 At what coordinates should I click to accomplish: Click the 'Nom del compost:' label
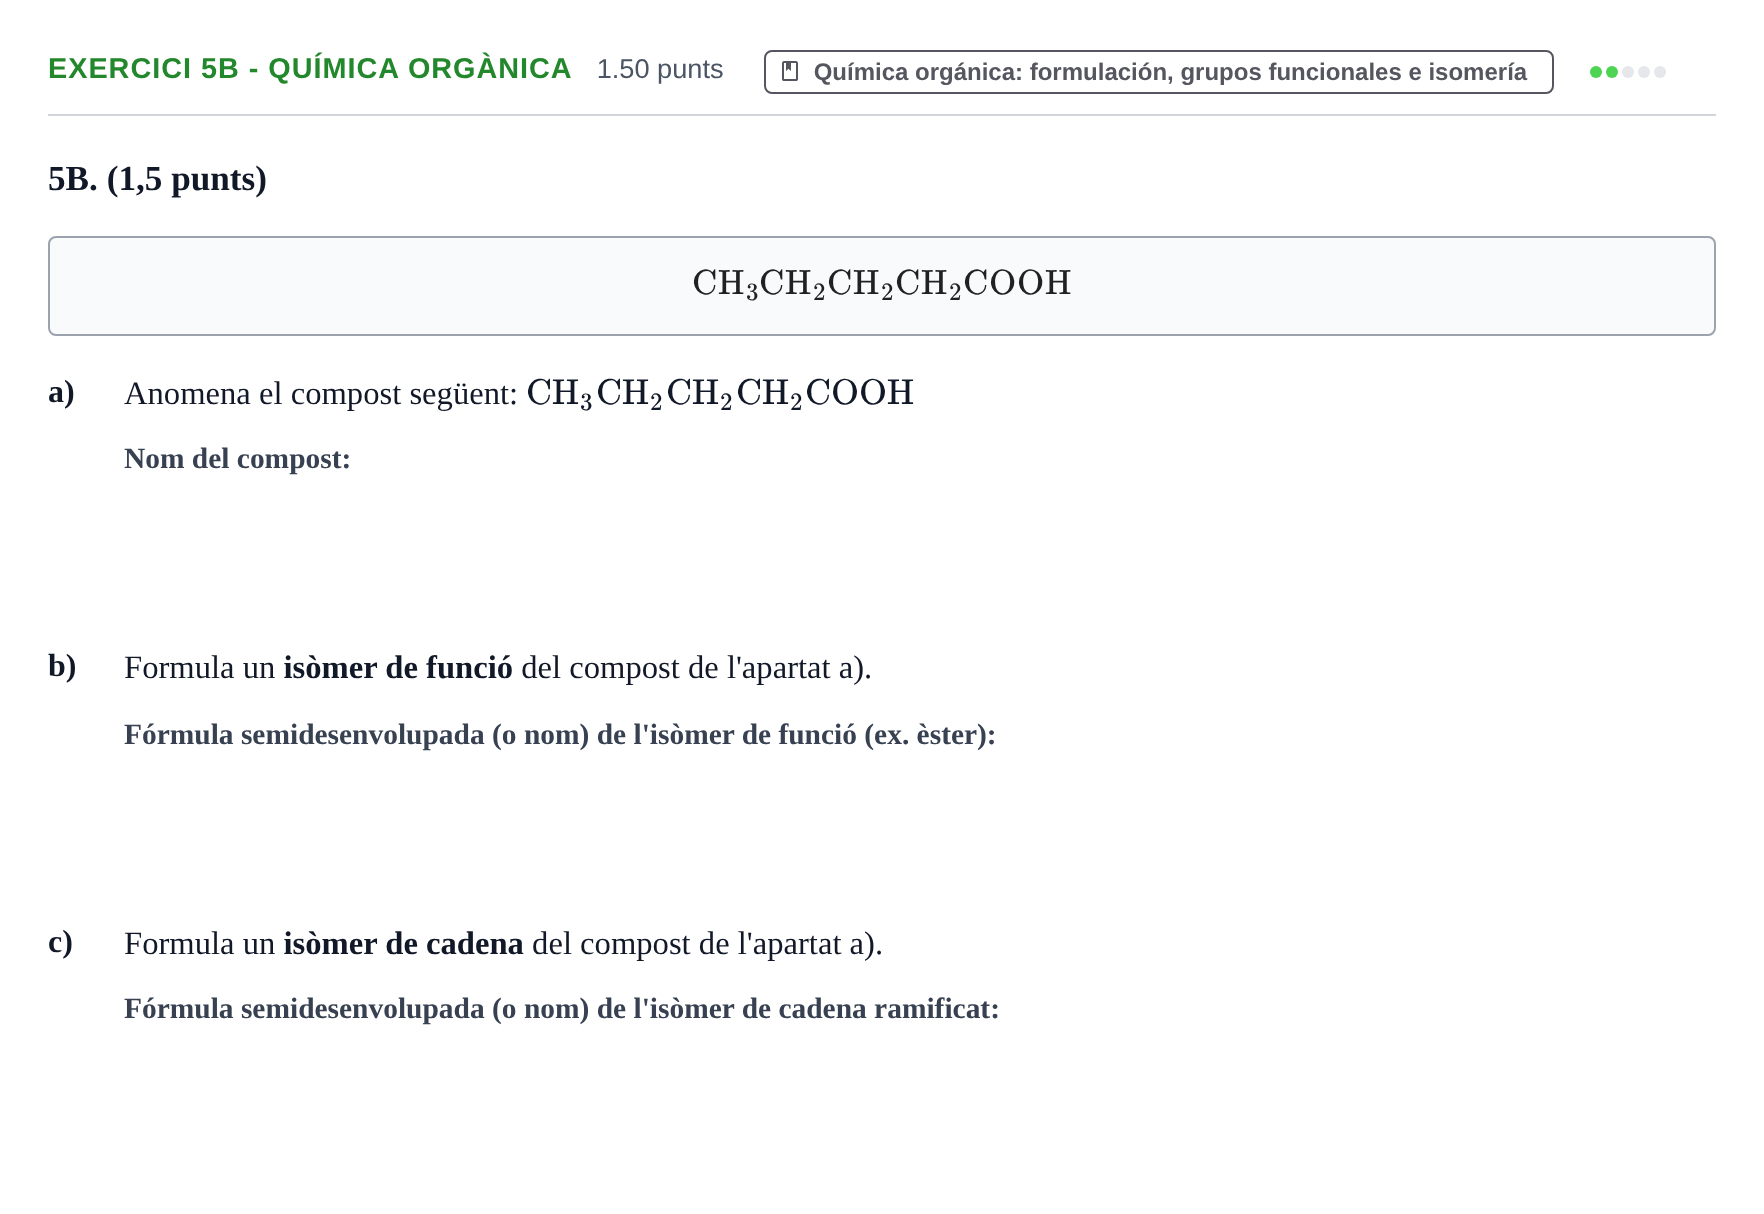click(237, 459)
